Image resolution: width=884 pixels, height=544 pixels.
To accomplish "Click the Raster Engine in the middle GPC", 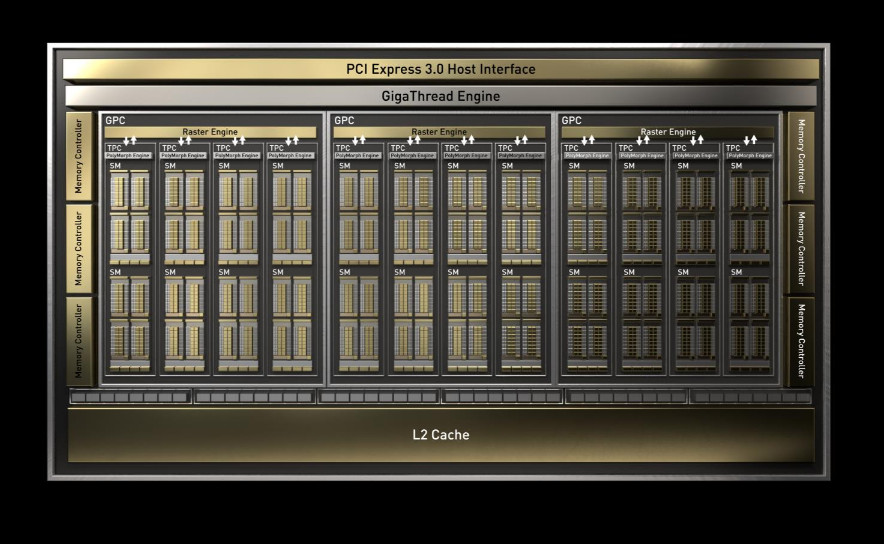I will pyautogui.click(x=439, y=132).
